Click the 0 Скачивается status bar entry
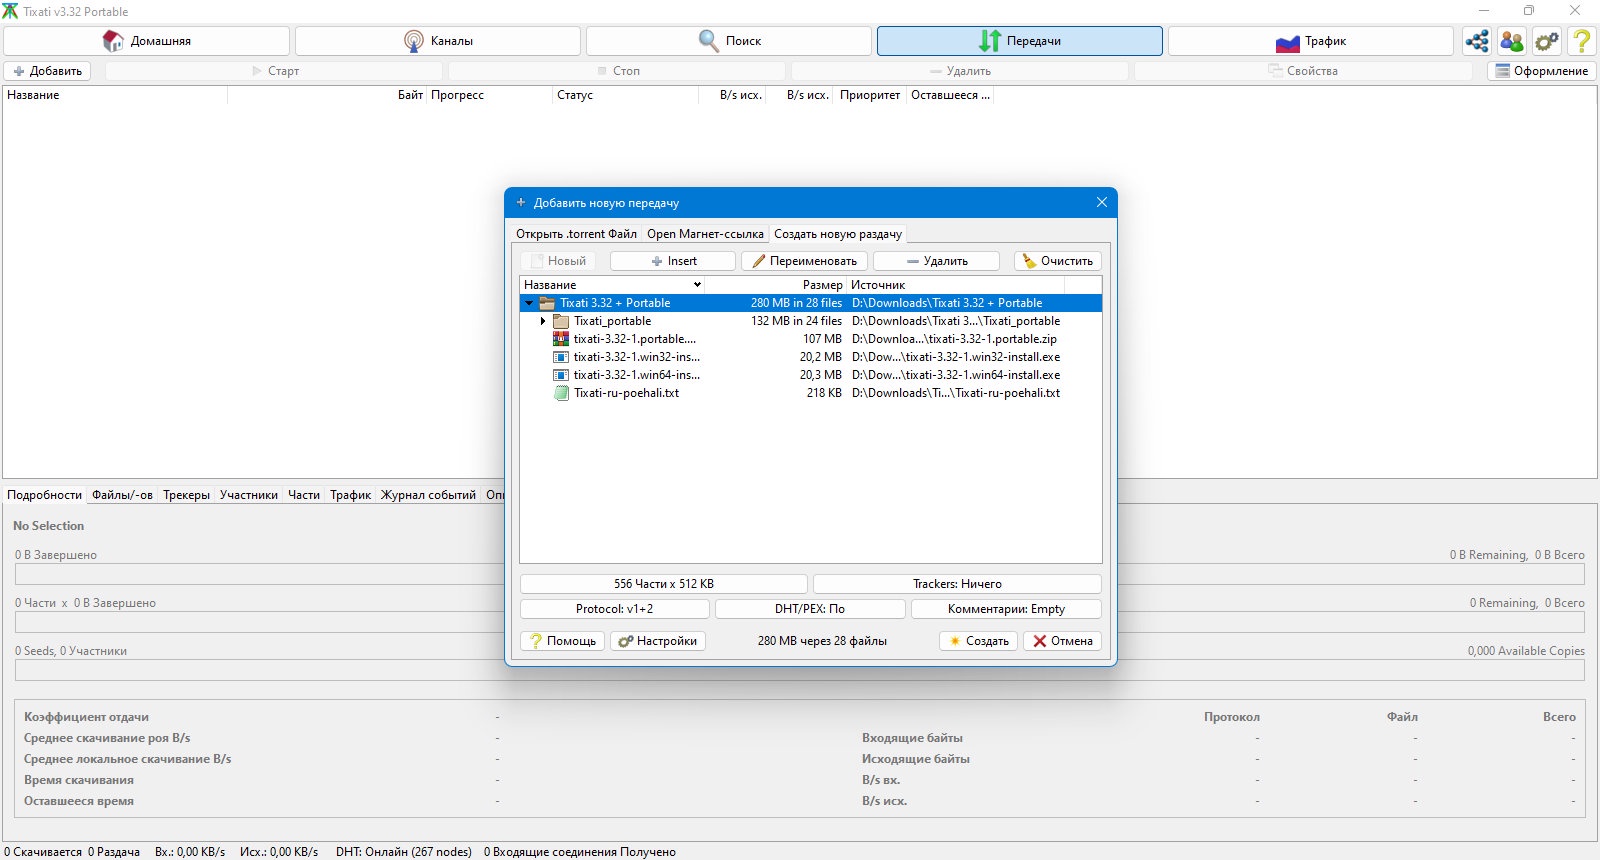This screenshot has width=1600, height=860. [43, 852]
